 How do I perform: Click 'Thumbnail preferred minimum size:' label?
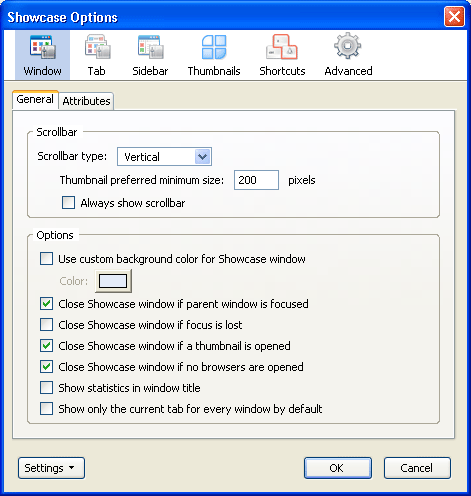(x=142, y=180)
